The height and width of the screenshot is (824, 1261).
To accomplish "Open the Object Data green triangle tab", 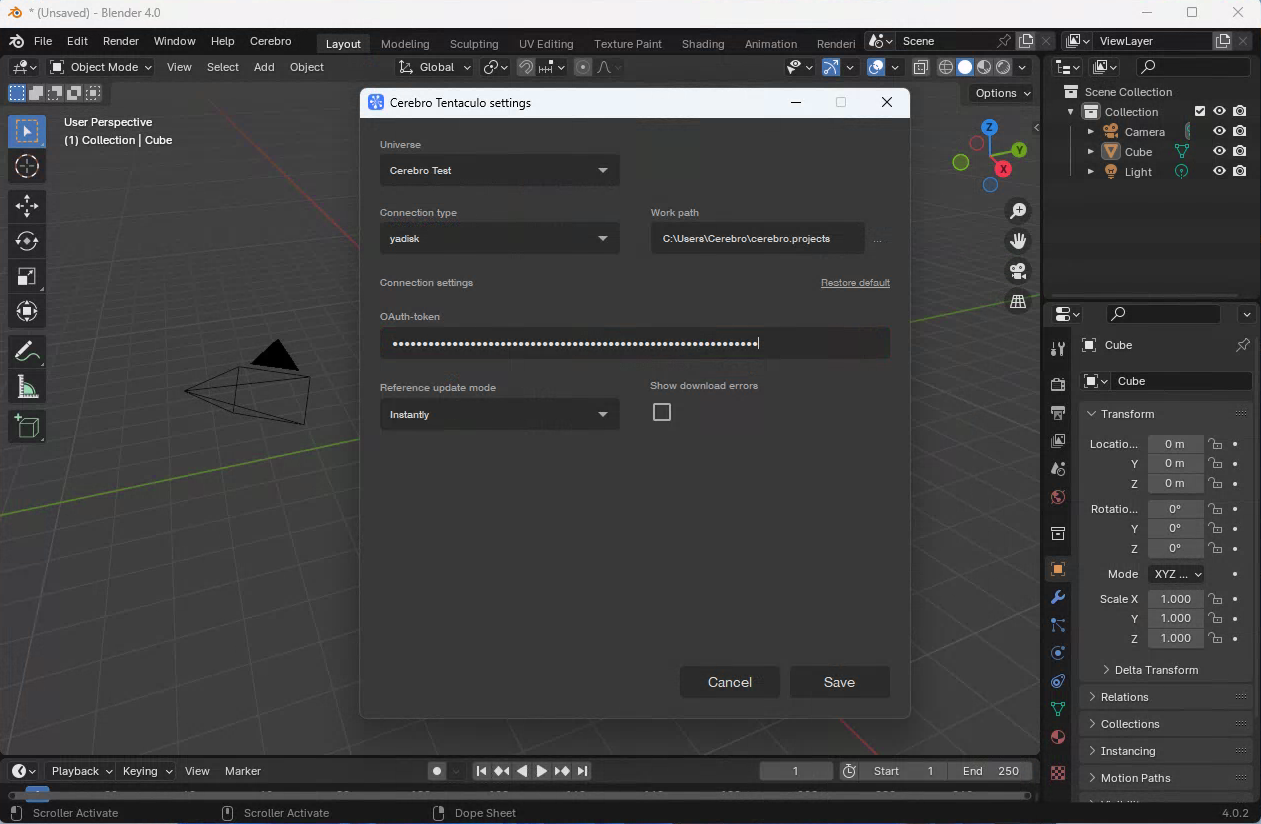I will click(1058, 709).
